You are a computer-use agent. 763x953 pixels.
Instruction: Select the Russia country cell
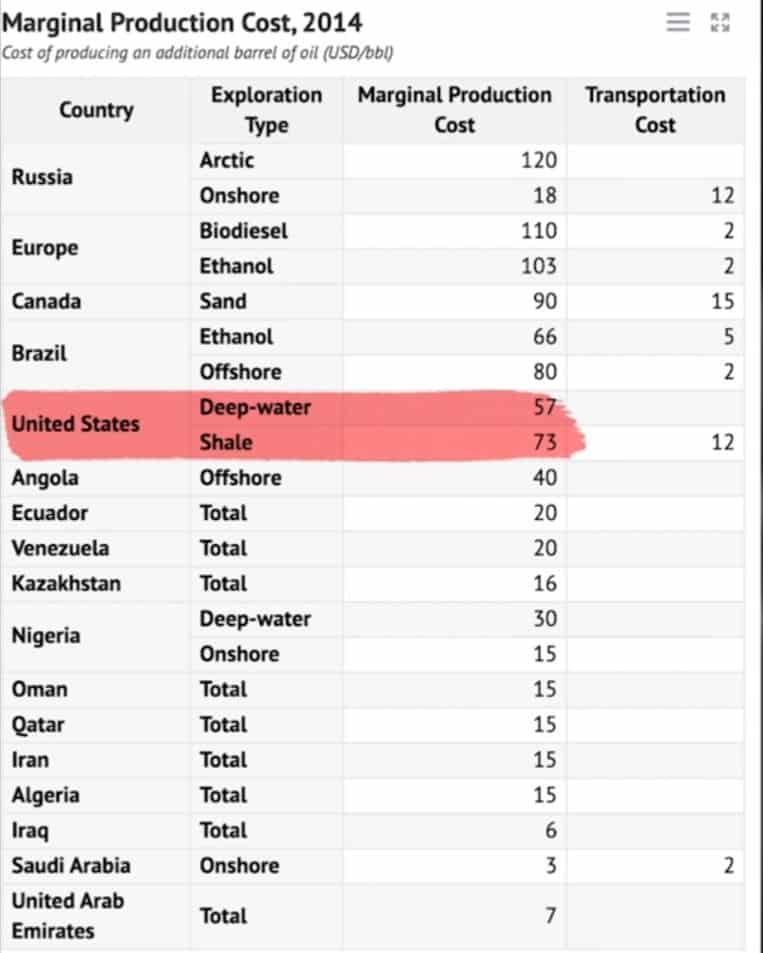coord(96,177)
